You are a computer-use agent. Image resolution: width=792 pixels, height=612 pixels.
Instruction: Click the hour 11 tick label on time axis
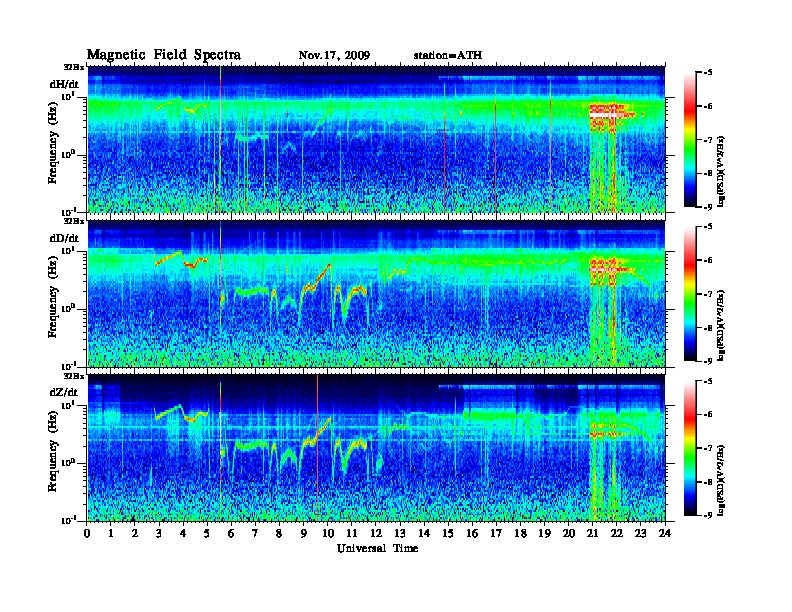click(x=352, y=533)
